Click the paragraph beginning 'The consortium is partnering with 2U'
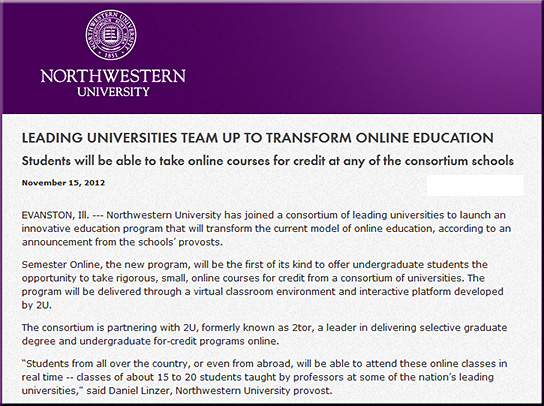This screenshot has height=406, width=544. coord(264,334)
